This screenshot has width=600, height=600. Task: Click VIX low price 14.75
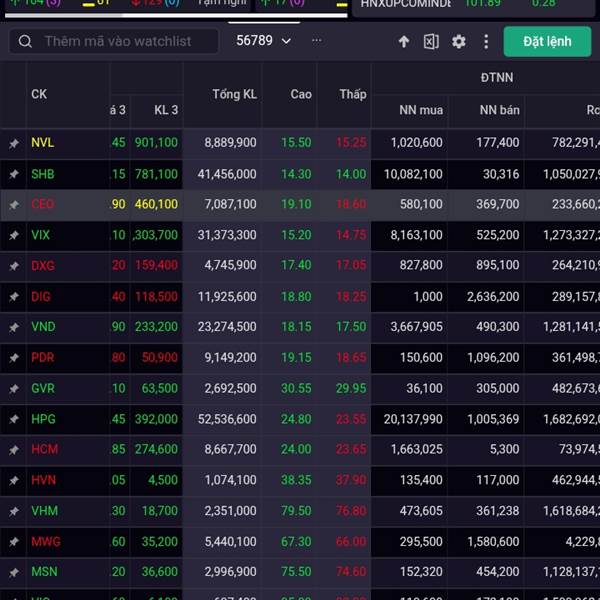(x=351, y=235)
